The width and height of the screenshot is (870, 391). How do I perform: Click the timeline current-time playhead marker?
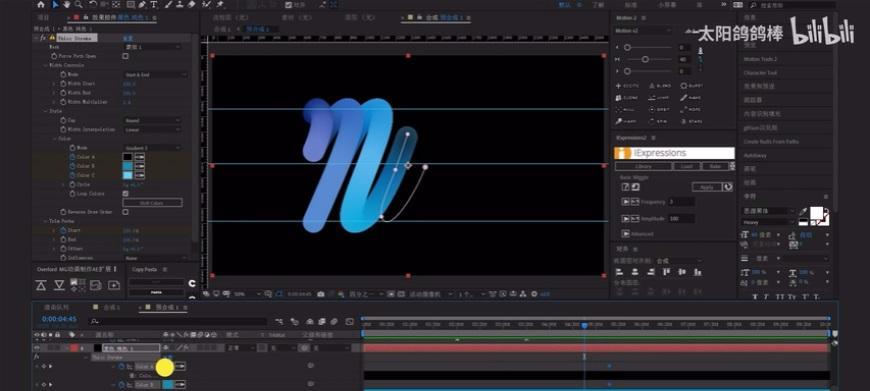tap(584, 326)
